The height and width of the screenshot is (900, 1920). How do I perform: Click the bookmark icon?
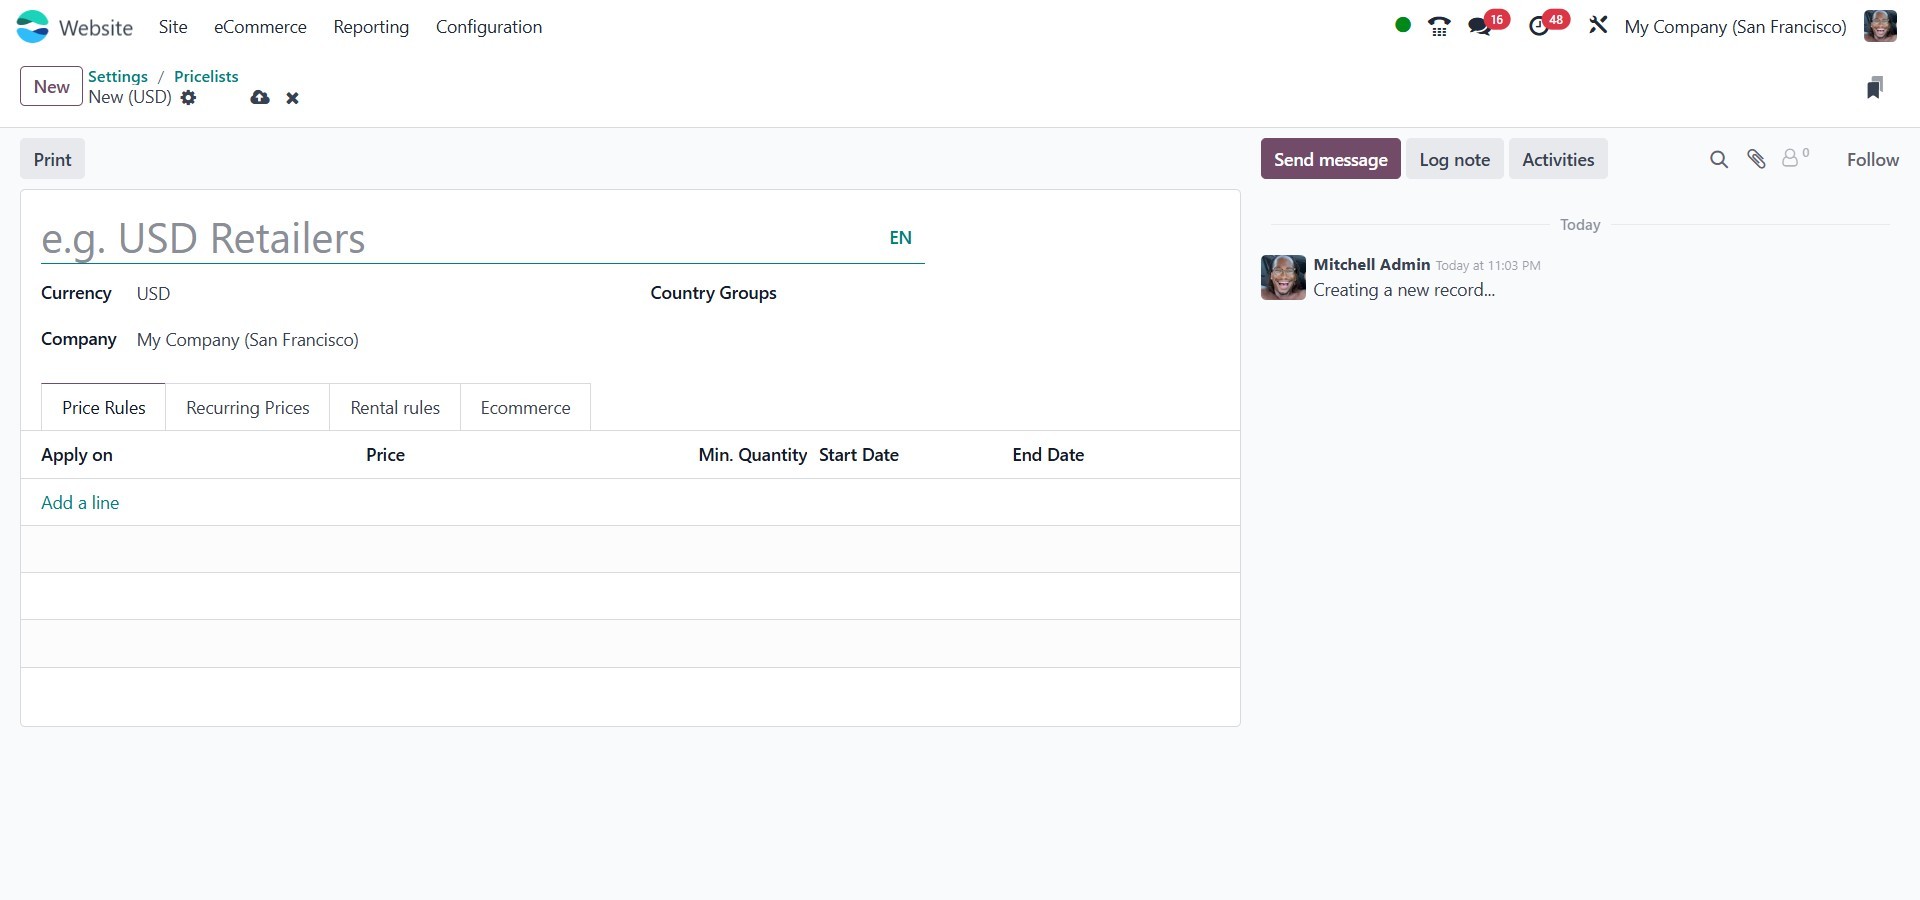click(x=1874, y=88)
